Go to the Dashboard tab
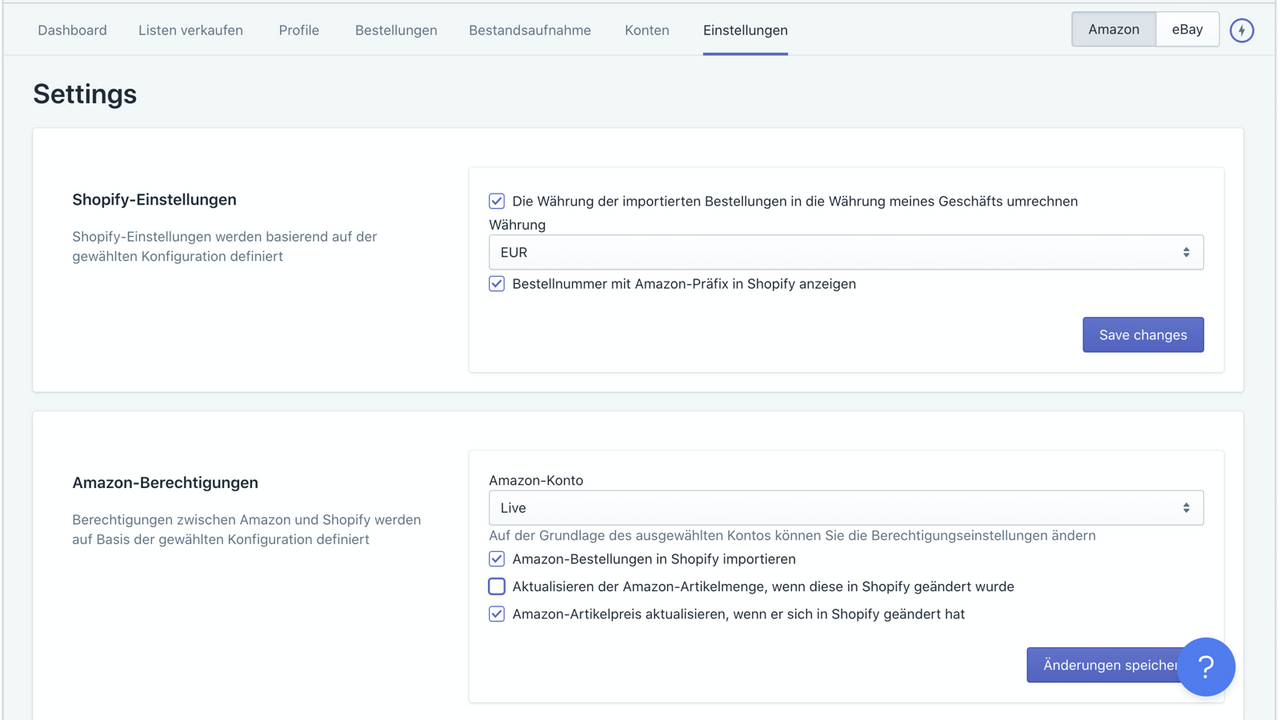The image size is (1280, 720). [x=72, y=30]
